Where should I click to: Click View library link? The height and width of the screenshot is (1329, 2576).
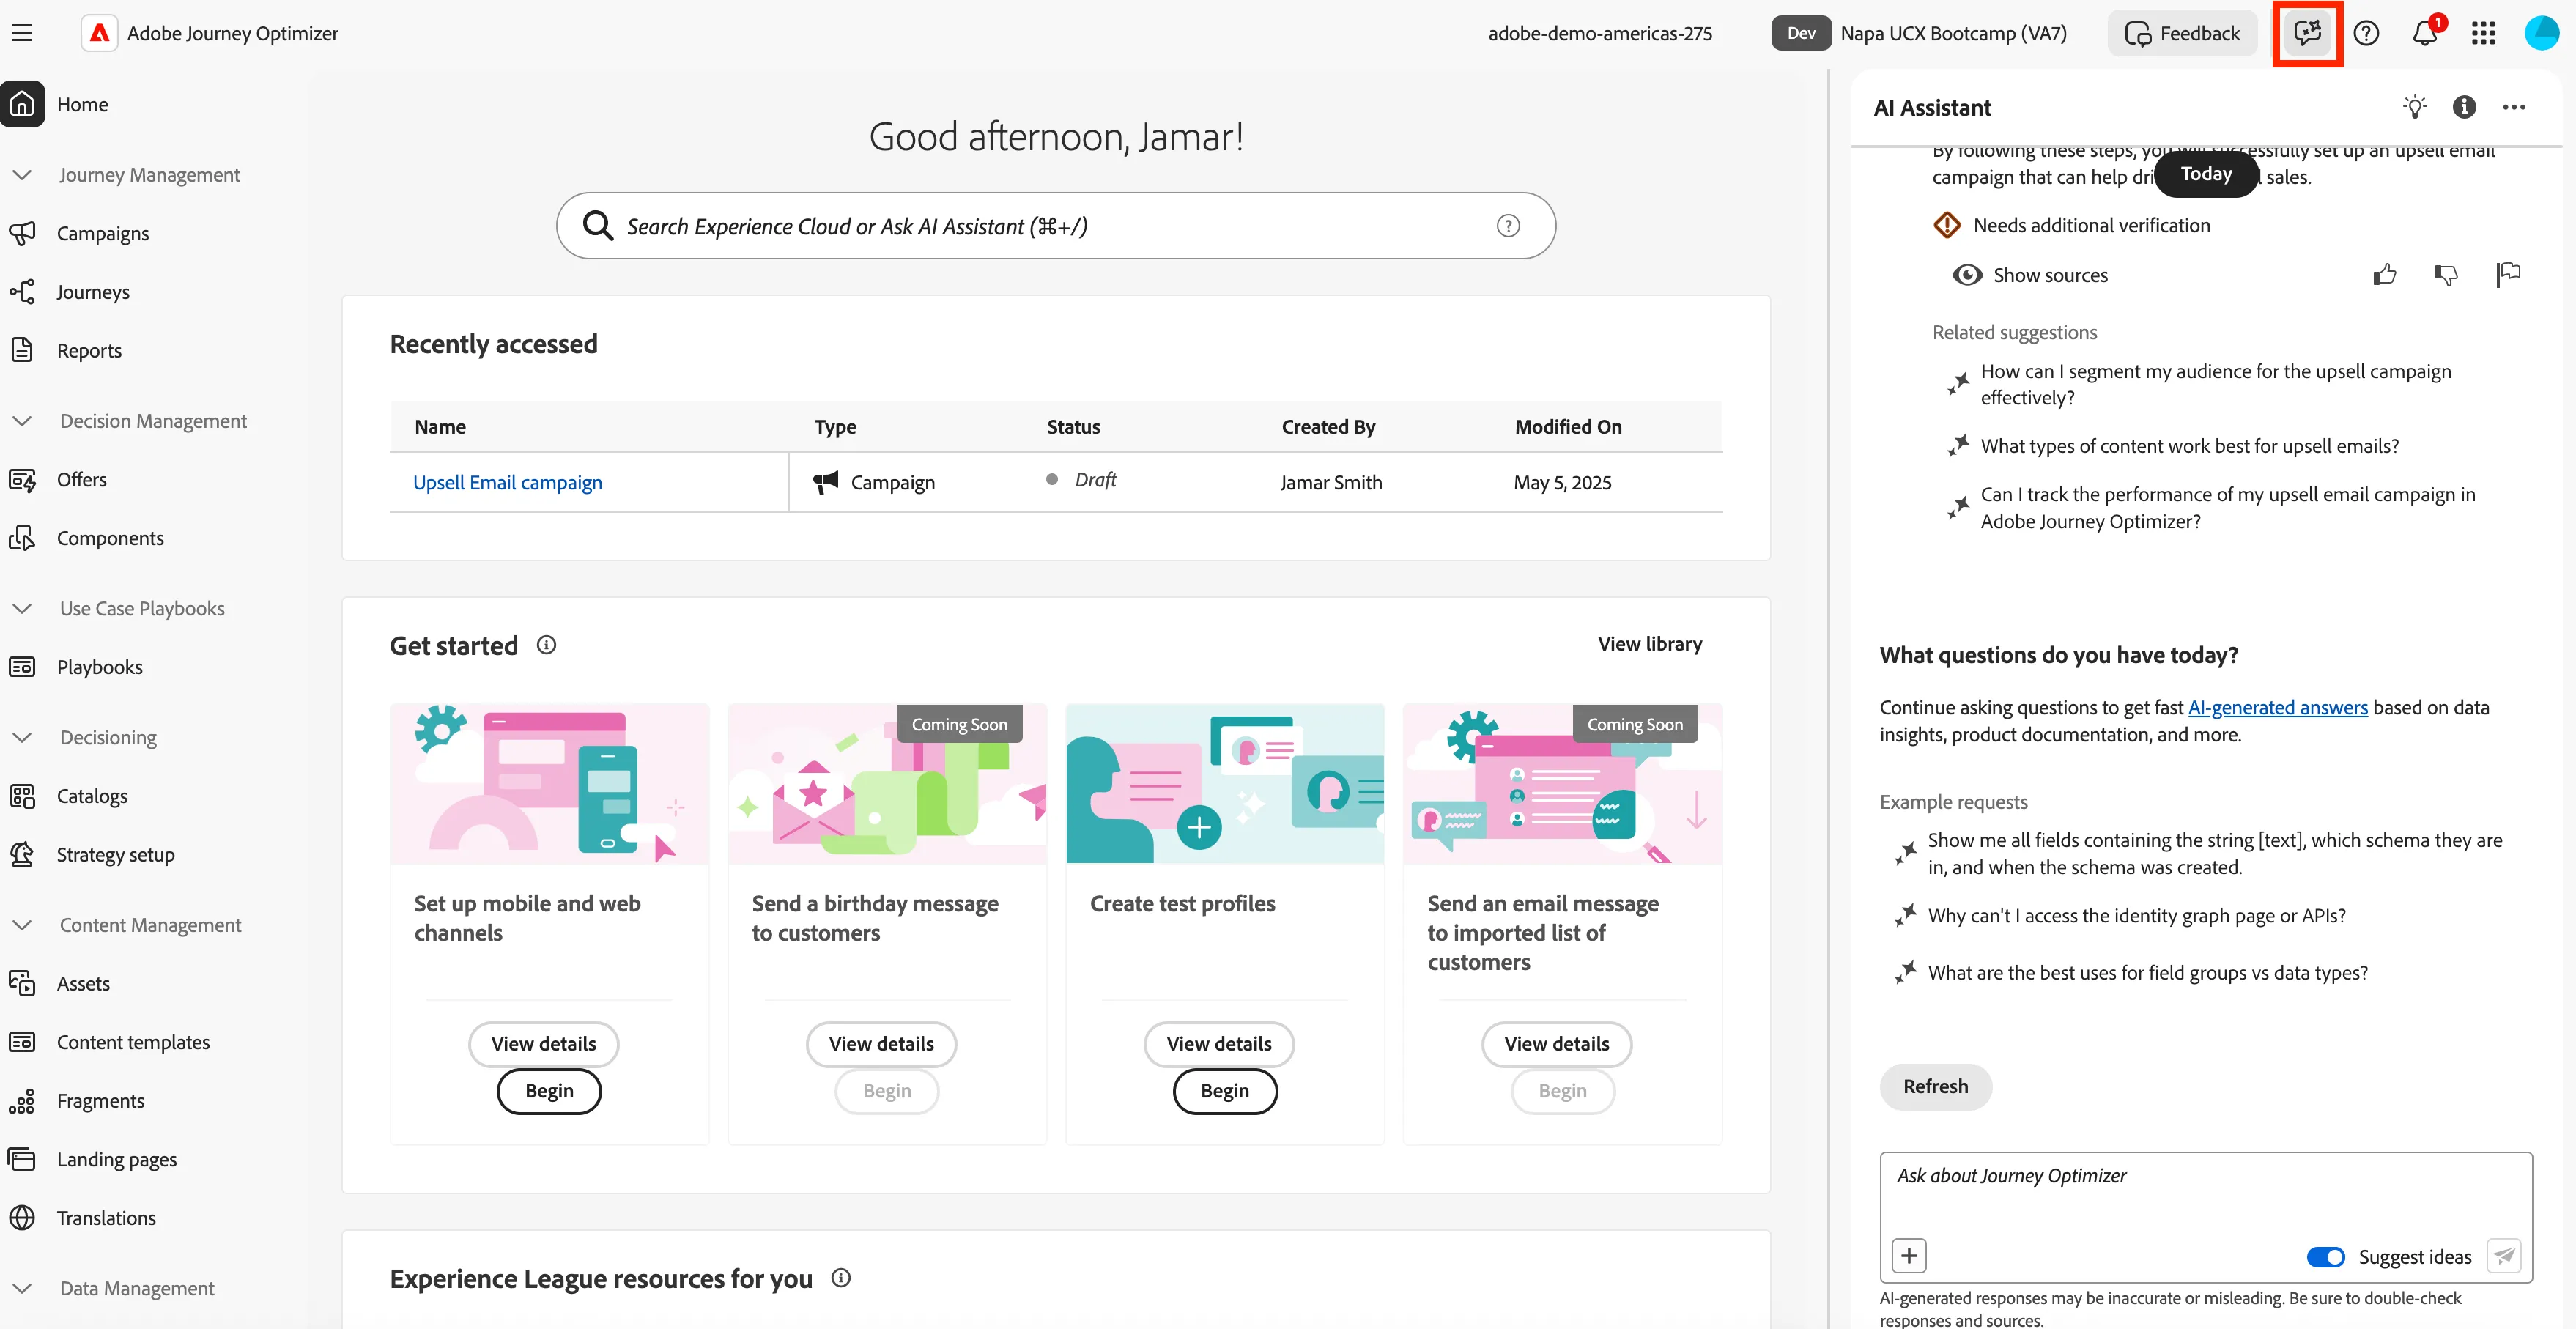(x=1649, y=644)
